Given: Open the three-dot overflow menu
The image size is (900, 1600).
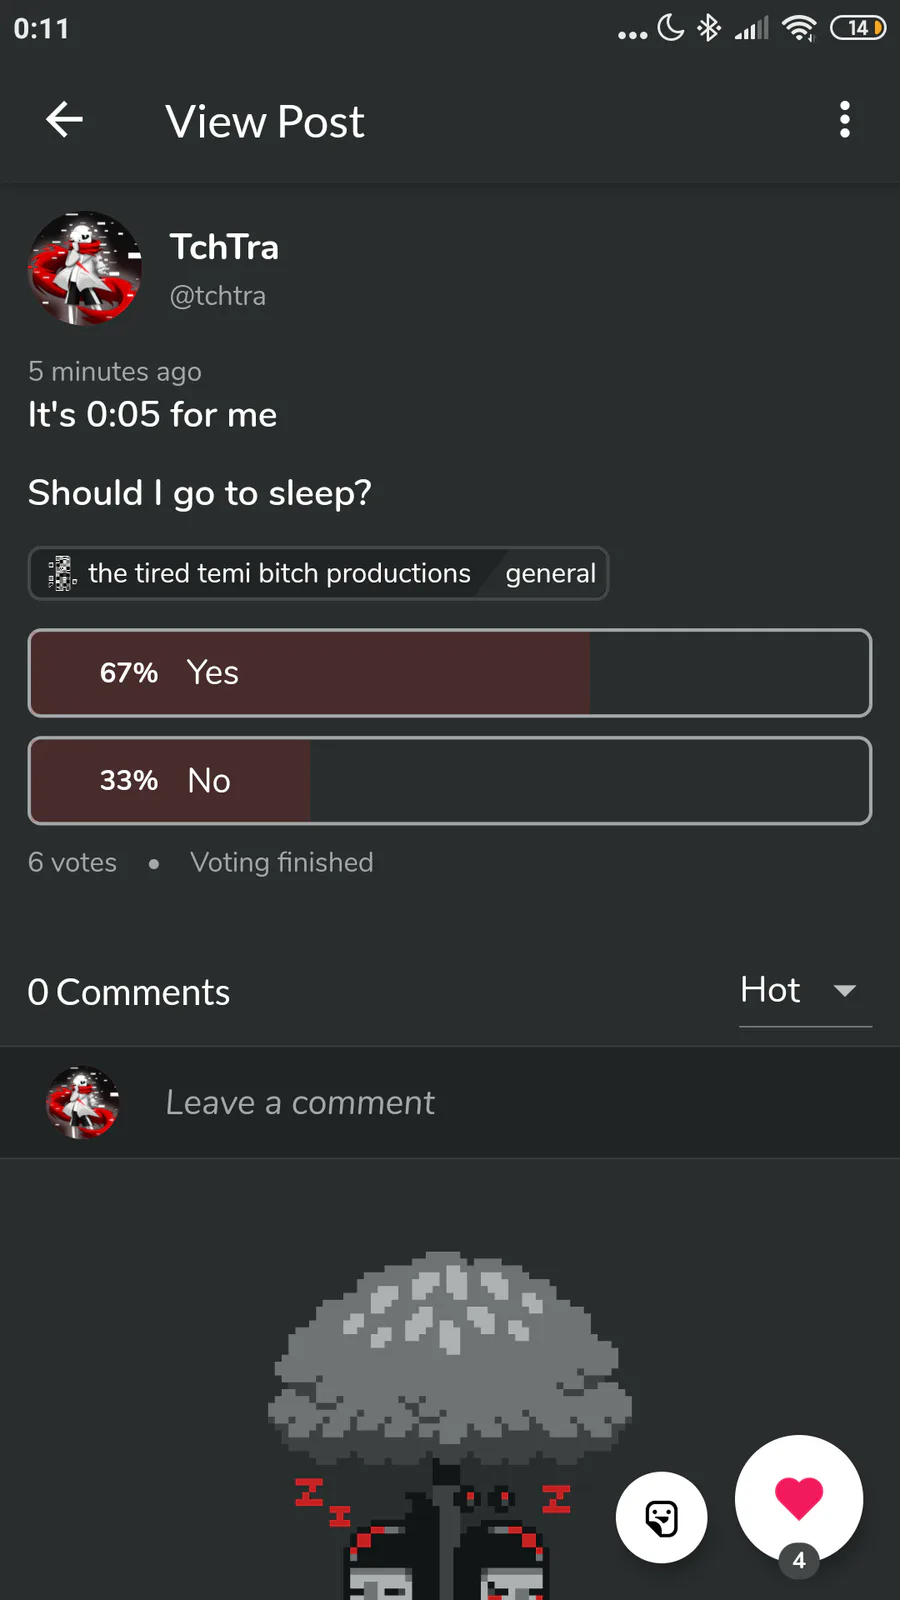Looking at the screenshot, I should click(x=845, y=120).
